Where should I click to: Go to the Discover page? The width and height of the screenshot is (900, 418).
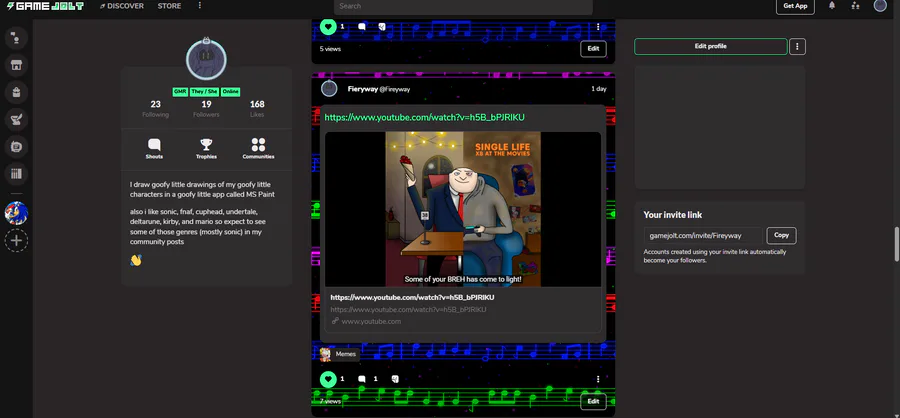point(122,6)
